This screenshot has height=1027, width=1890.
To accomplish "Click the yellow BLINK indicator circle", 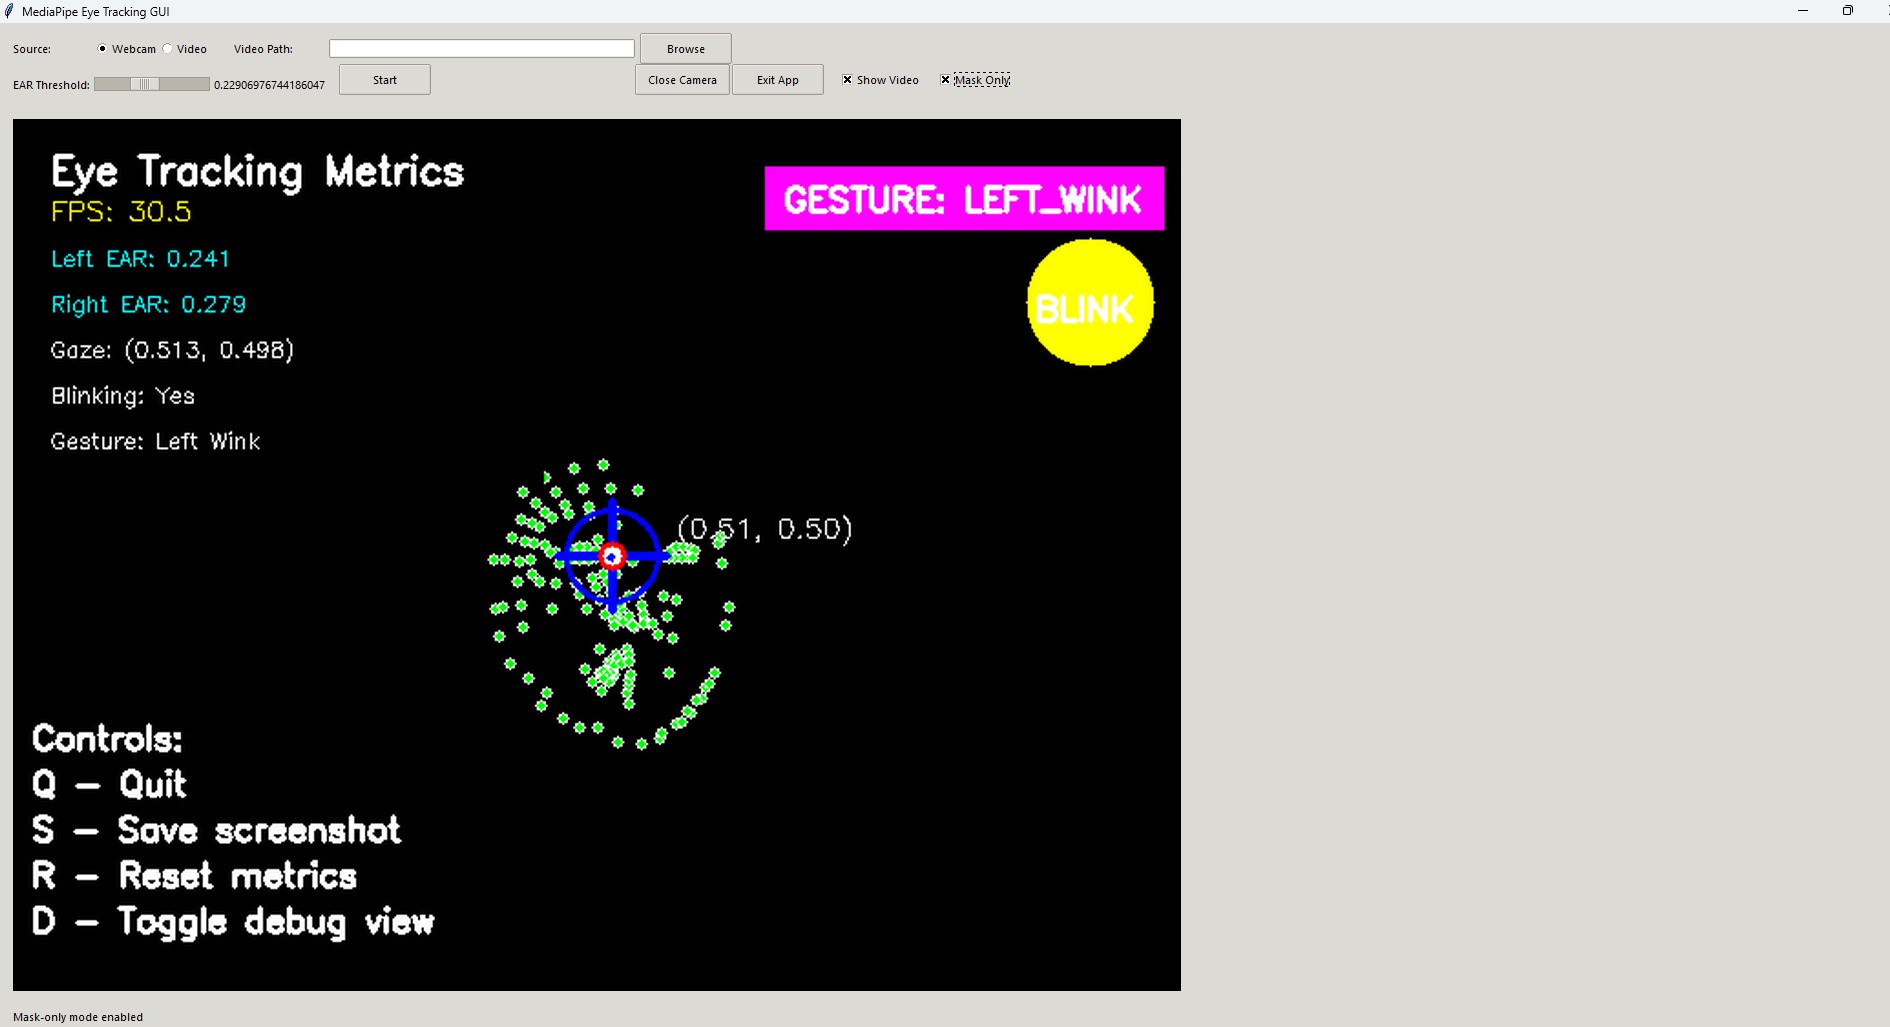I will coord(1090,303).
